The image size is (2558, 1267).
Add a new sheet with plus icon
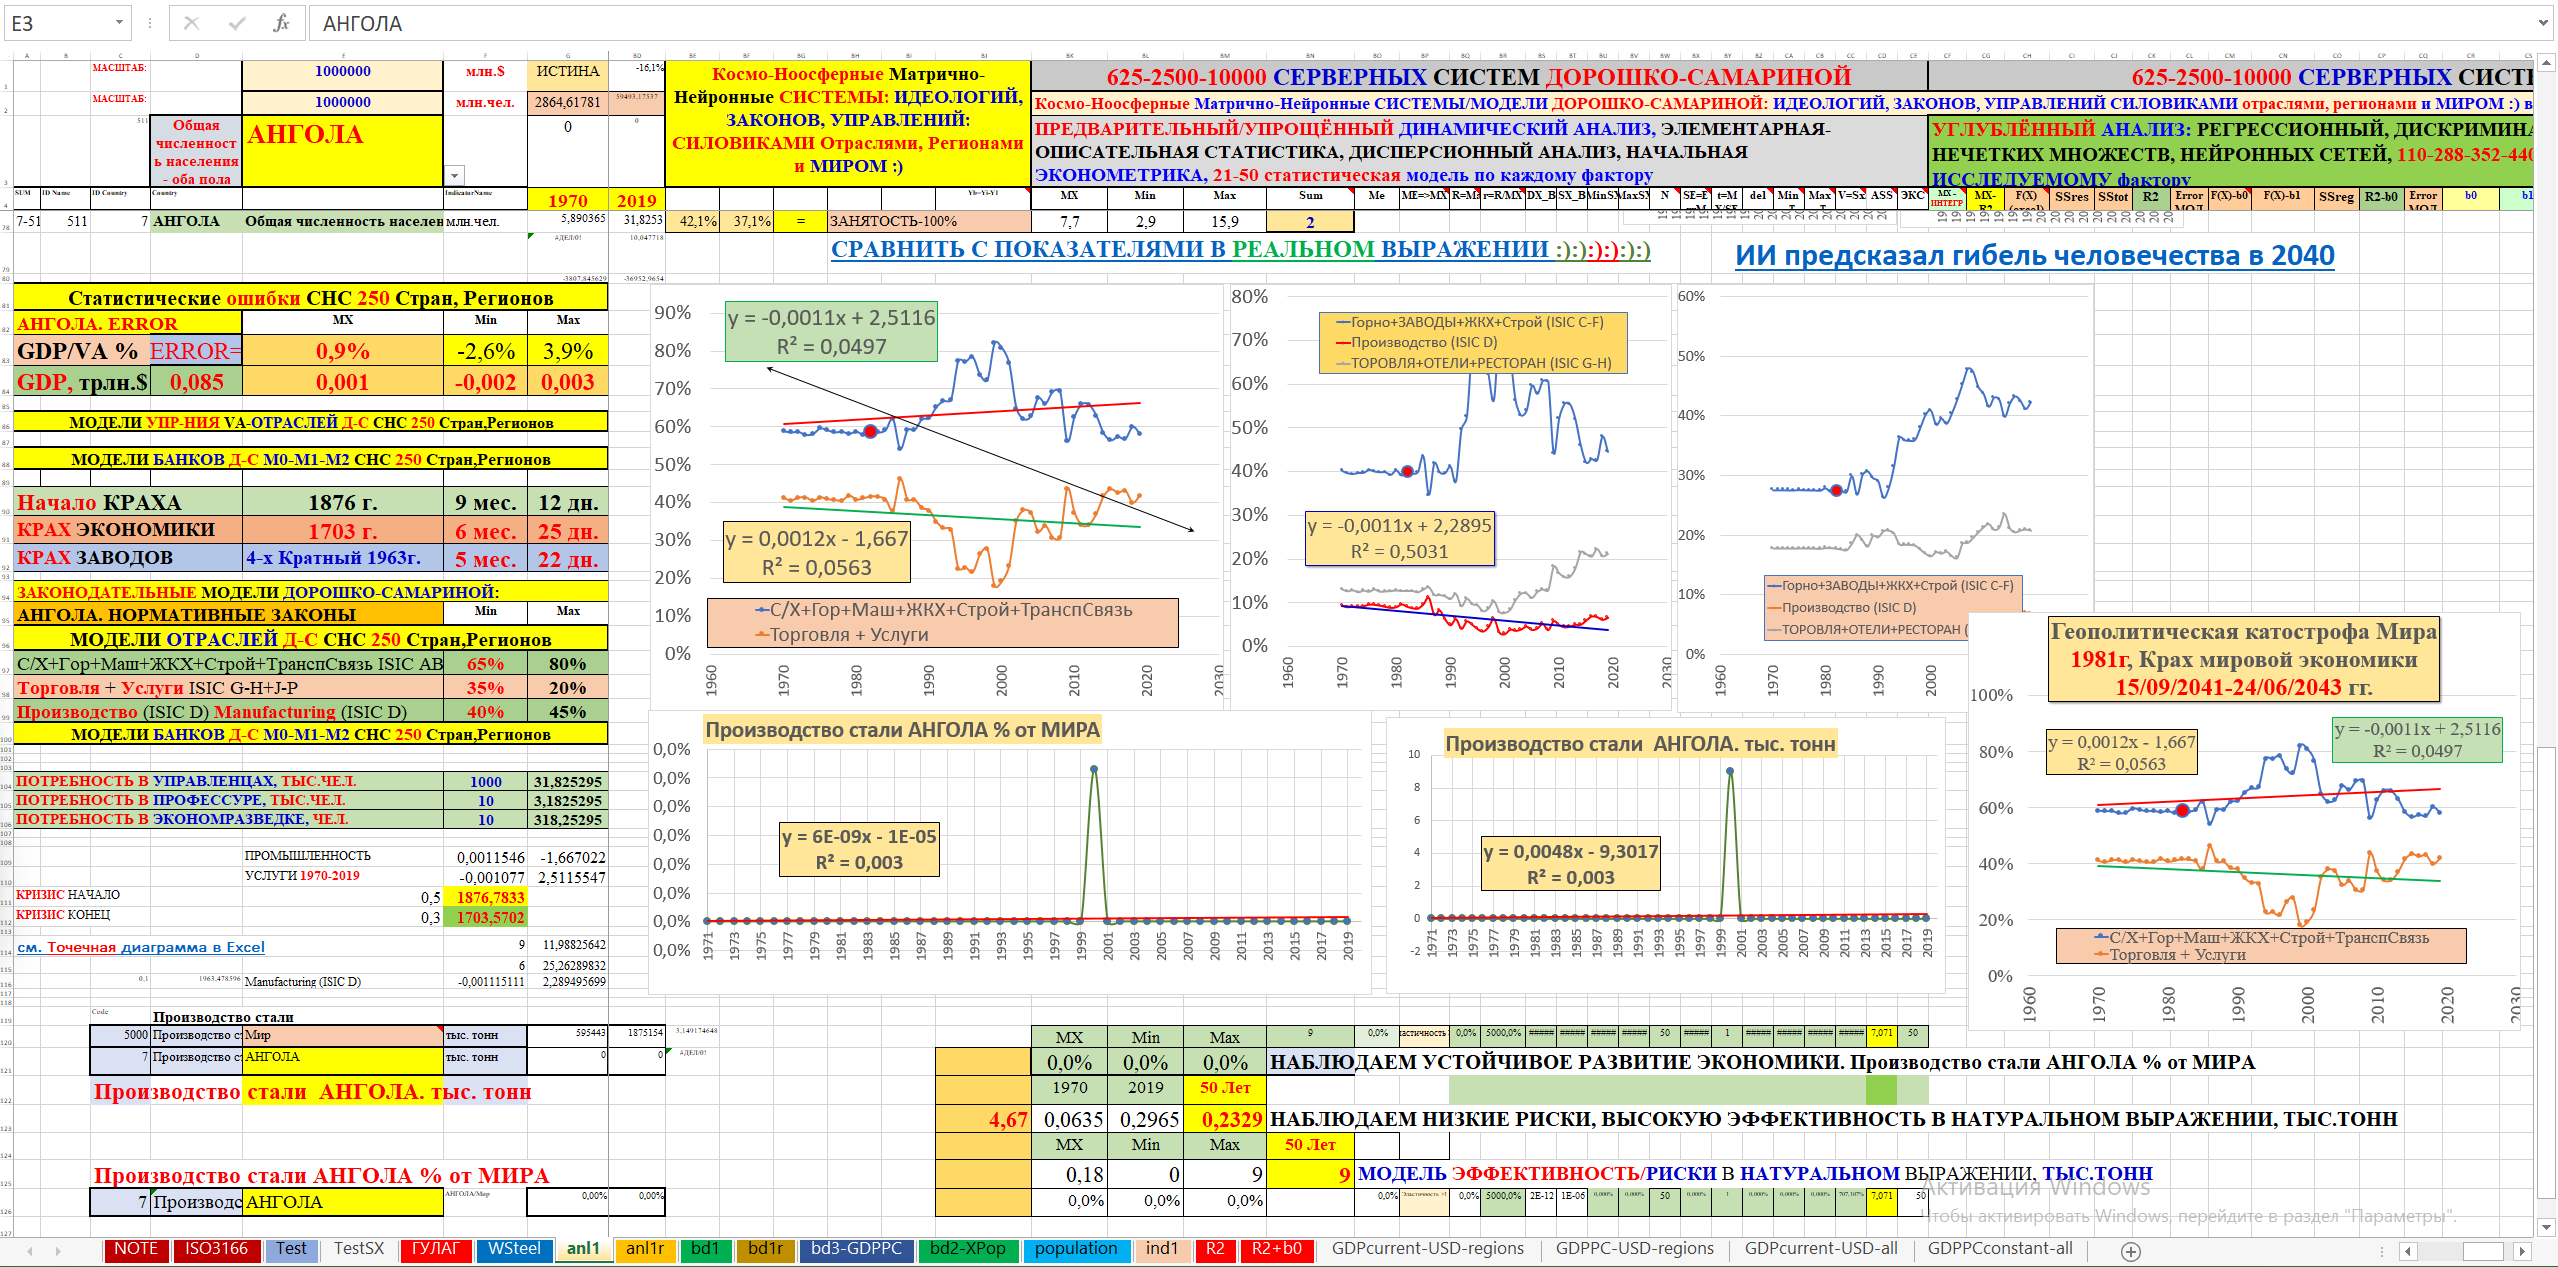[2131, 1251]
